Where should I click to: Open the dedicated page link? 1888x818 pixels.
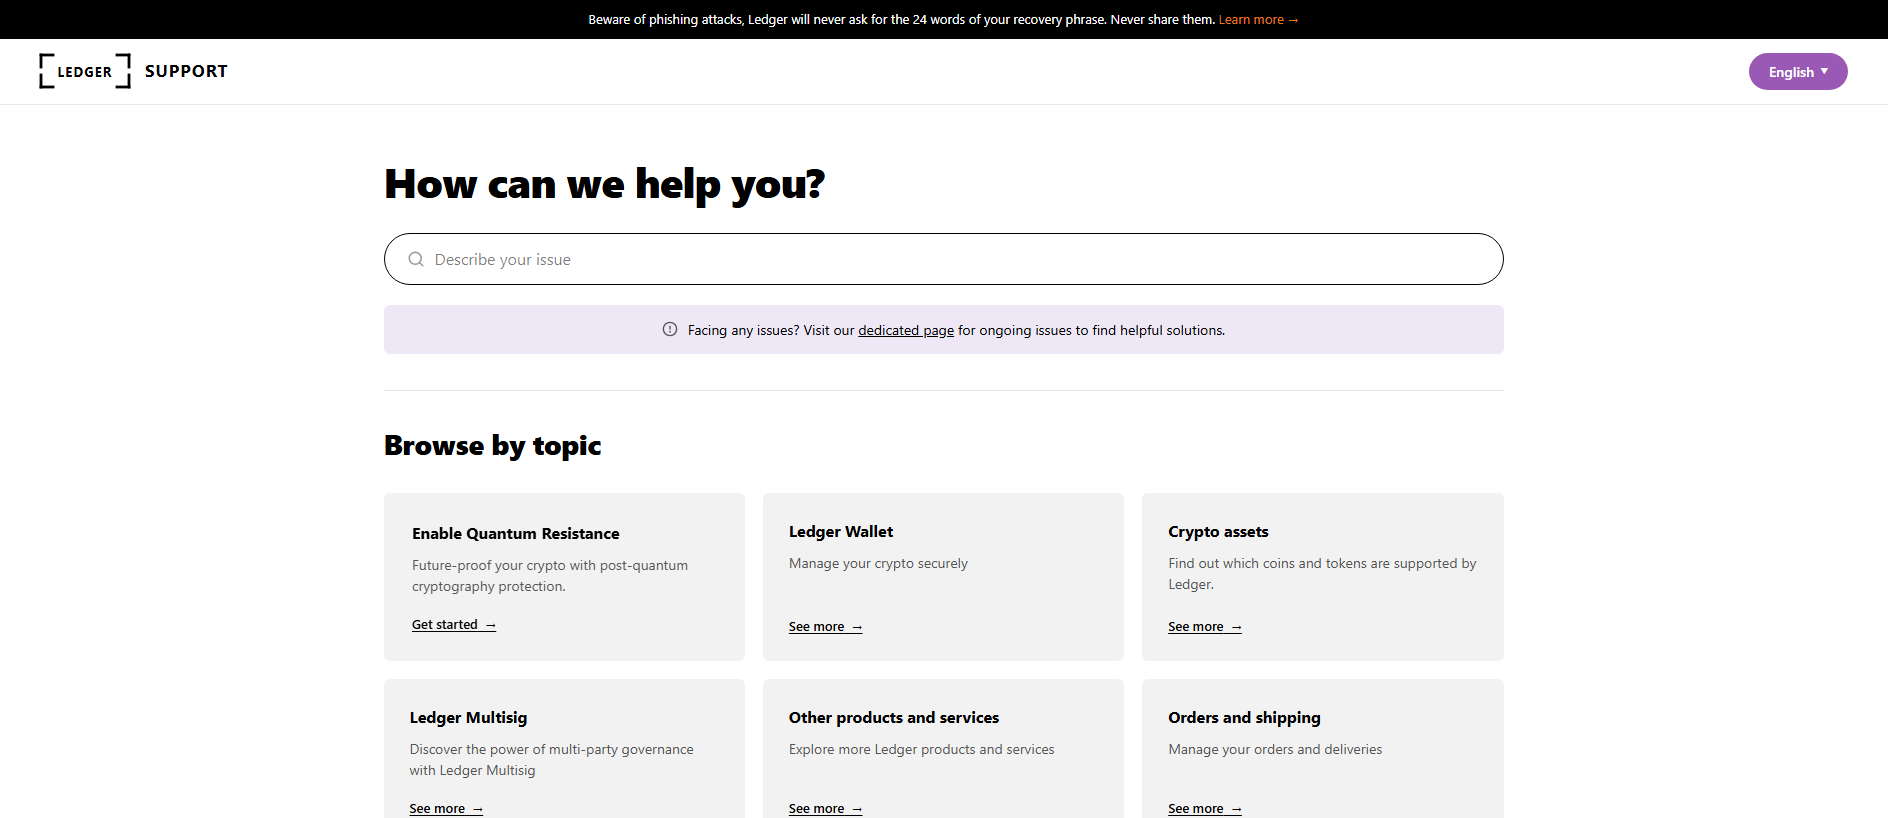906,330
